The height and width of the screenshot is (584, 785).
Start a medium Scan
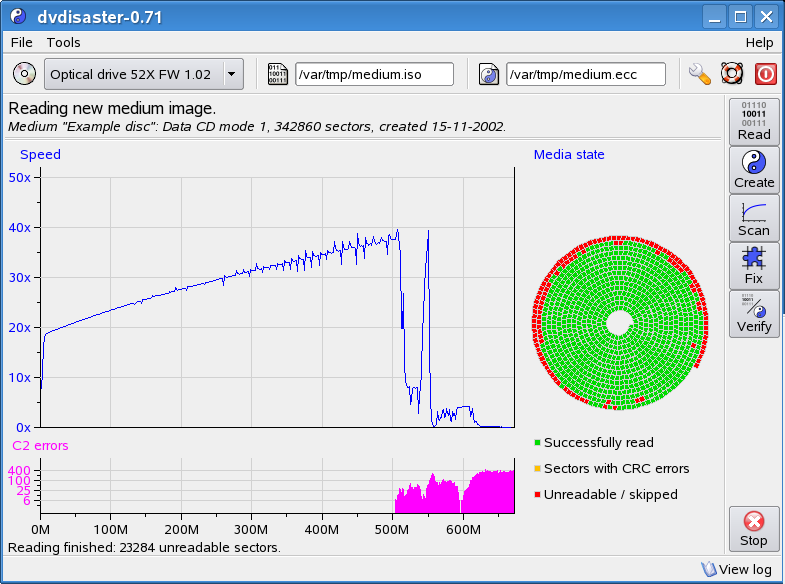[x=754, y=218]
